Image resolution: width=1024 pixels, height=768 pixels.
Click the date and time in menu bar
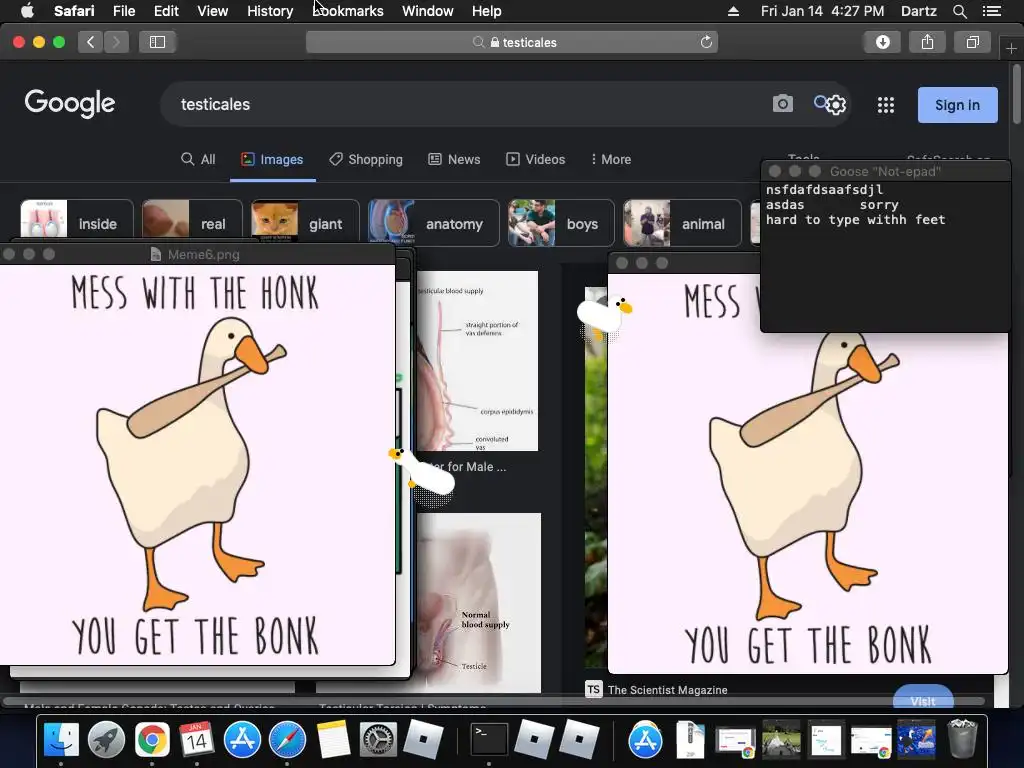822,11
